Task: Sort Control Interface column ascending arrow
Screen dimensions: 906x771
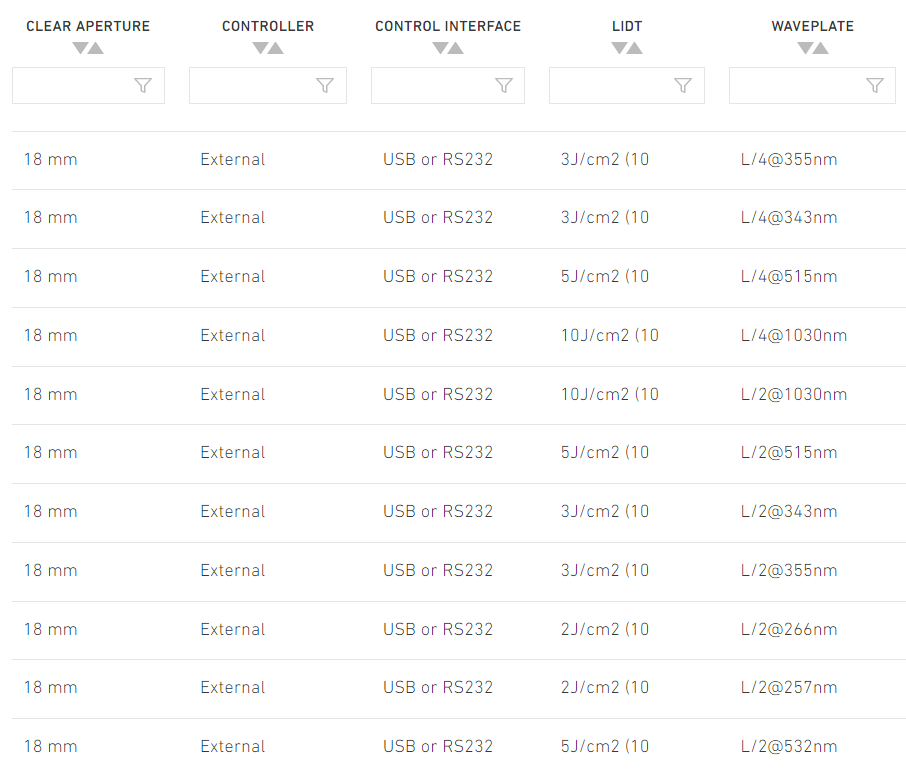Action: pos(456,48)
